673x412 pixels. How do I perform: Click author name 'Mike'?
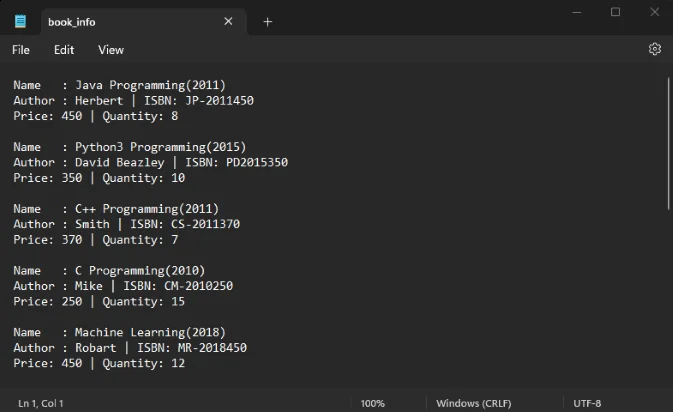89,286
